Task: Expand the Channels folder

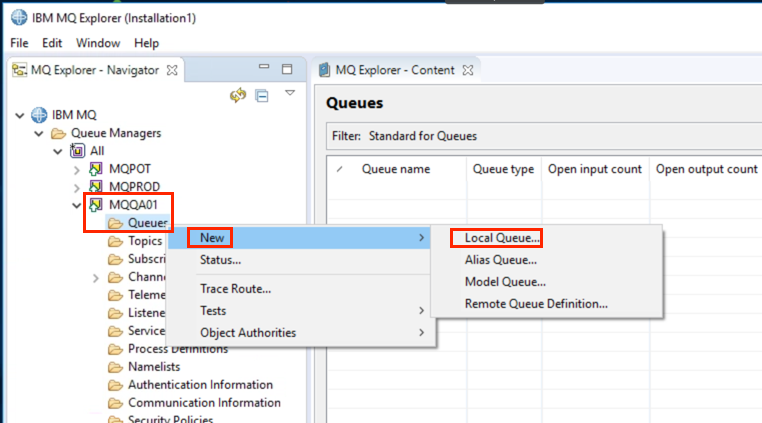Action: 96,278
